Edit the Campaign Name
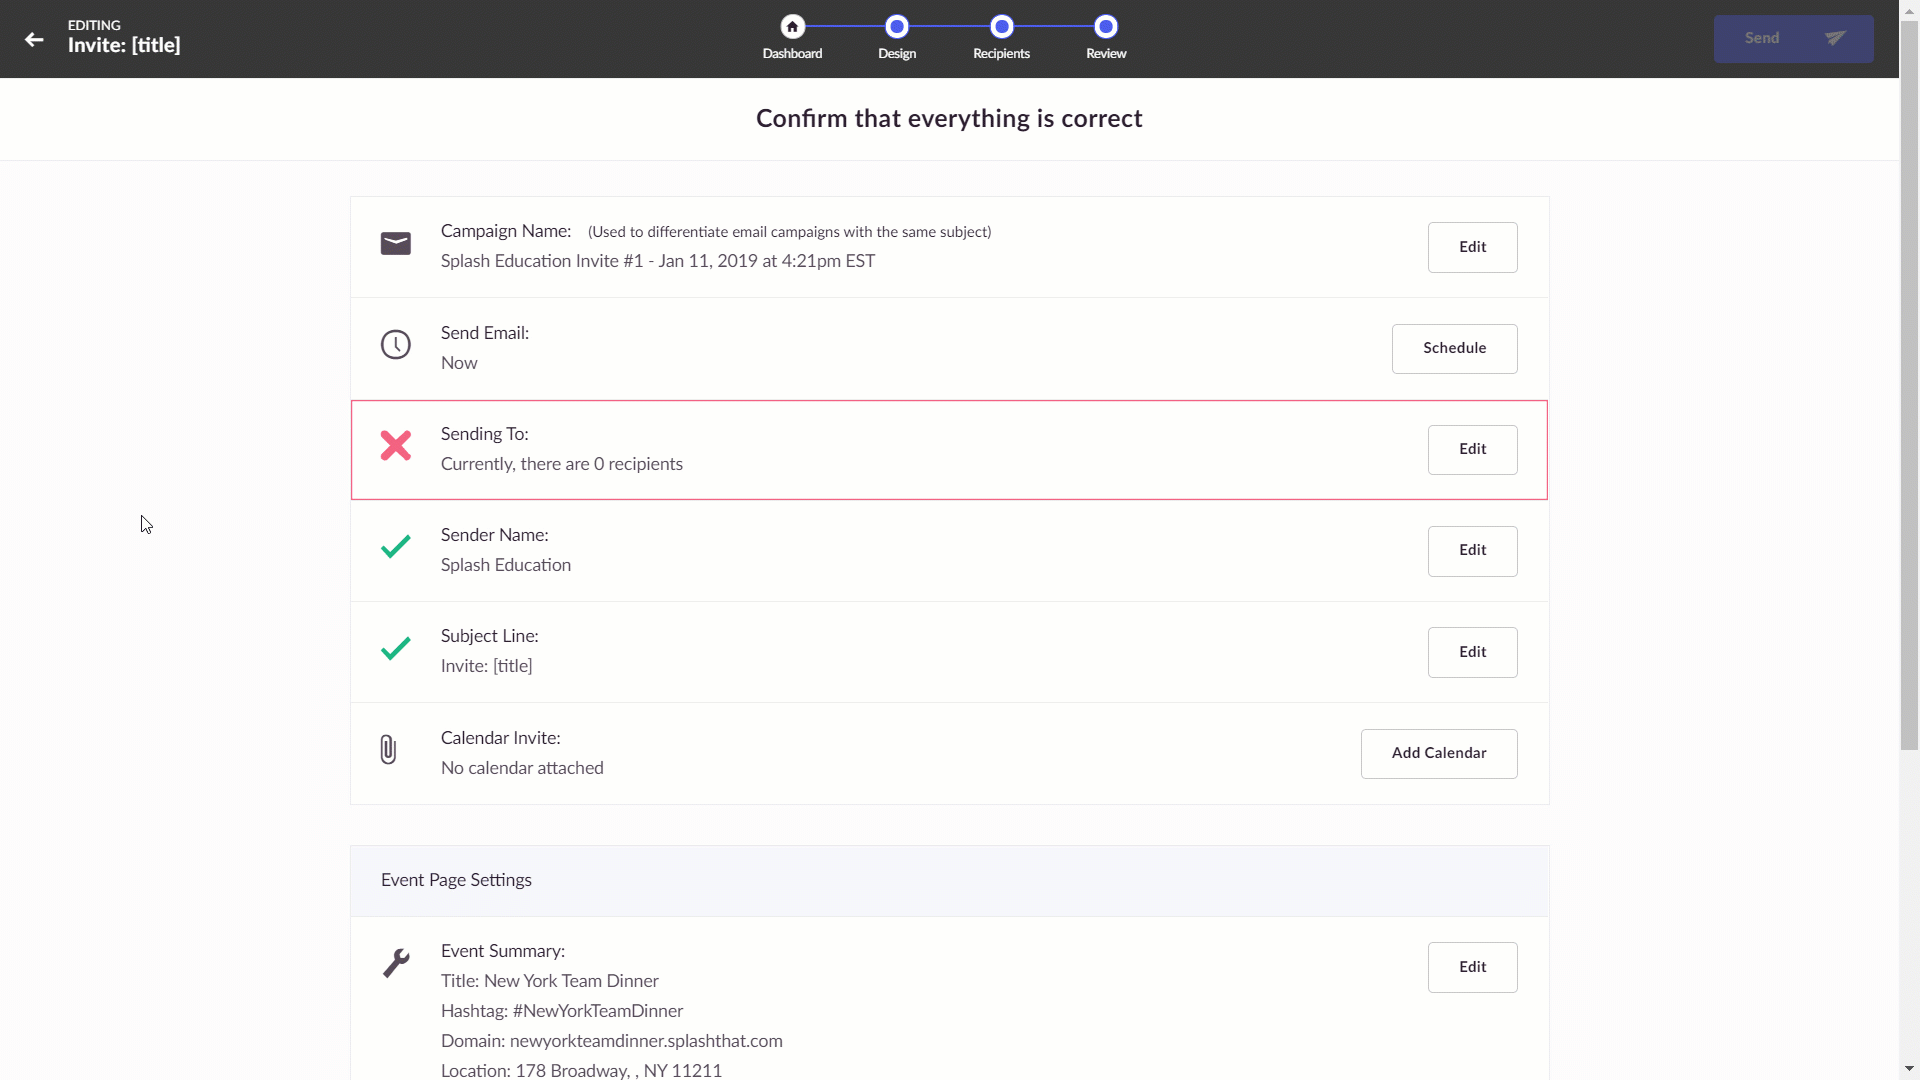Viewport: 1920px width, 1080px height. point(1472,247)
